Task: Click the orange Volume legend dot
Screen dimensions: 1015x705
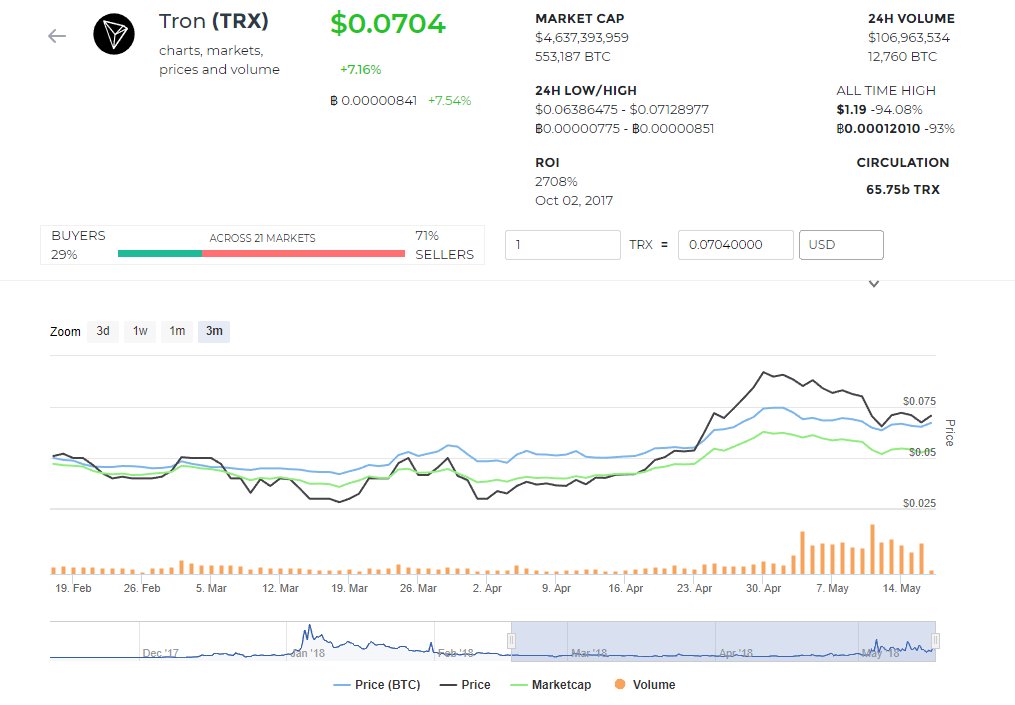Action: pyautogui.click(x=620, y=684)
